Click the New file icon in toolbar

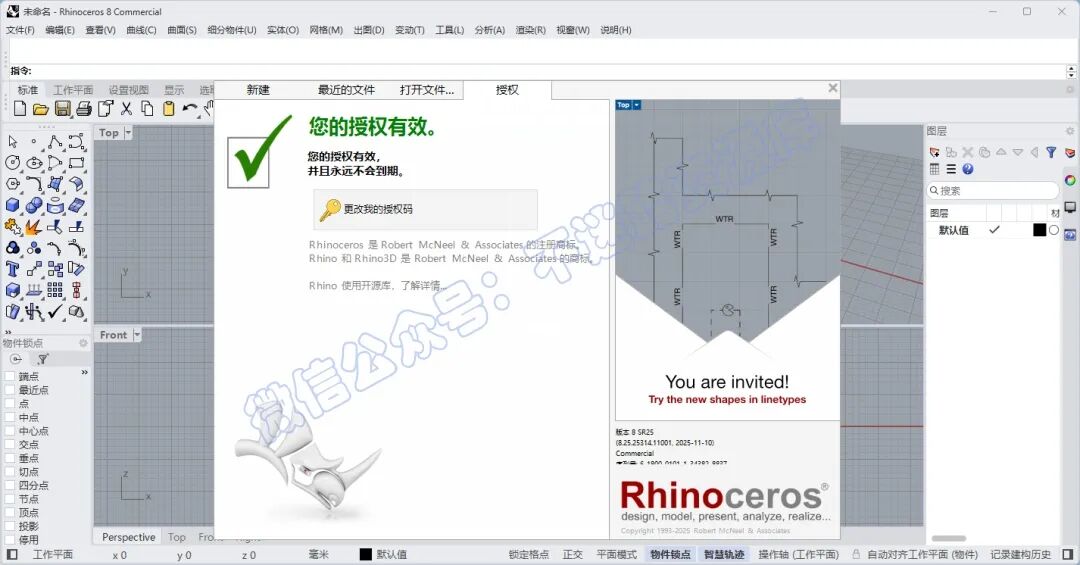(x=20, y=108)
